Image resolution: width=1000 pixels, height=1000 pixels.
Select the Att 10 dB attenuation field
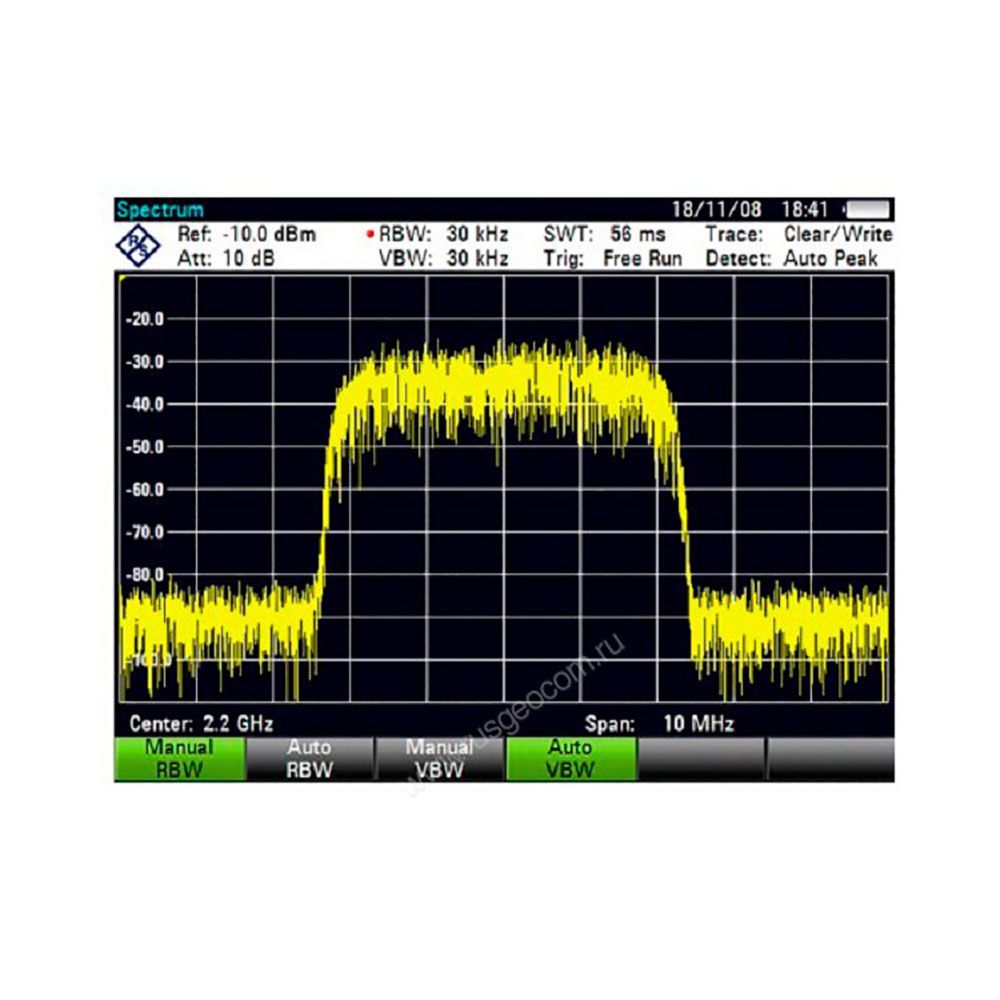[226, 259]
